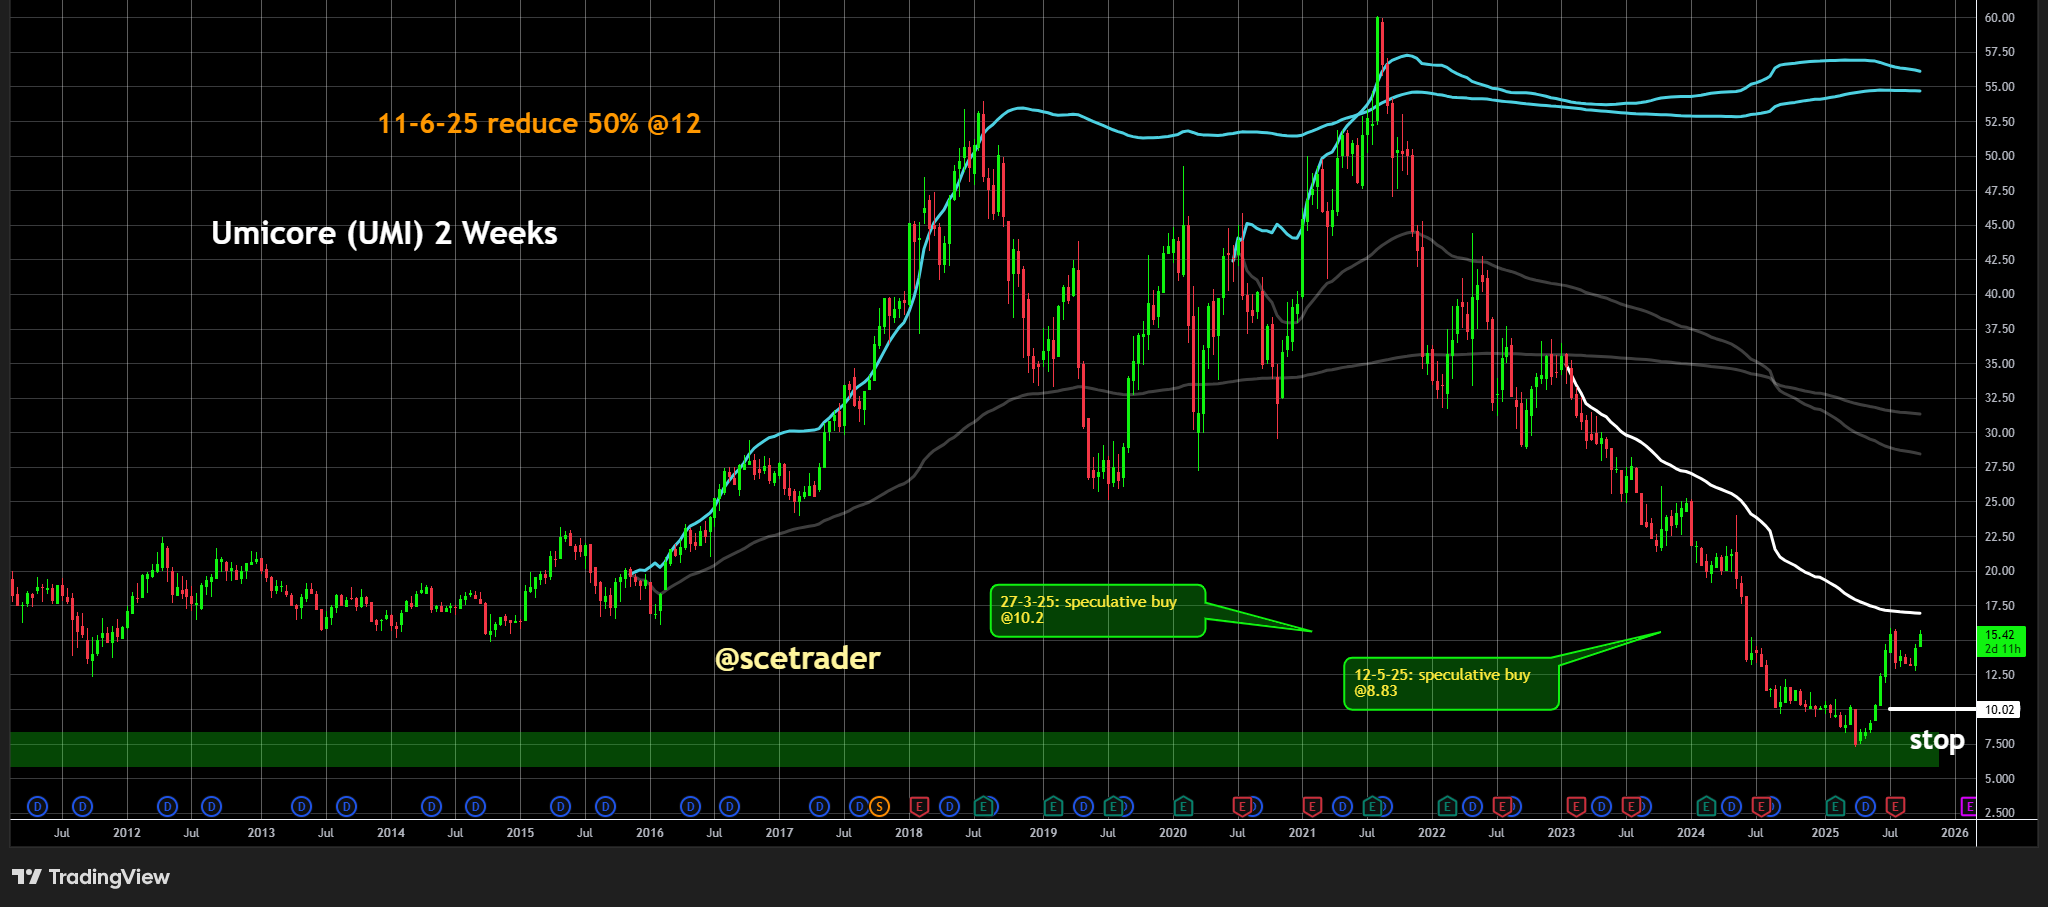The image size is (2048, 907).
Task: Click the green earnings marker at 2020
Action: [x=1183, y=806]
